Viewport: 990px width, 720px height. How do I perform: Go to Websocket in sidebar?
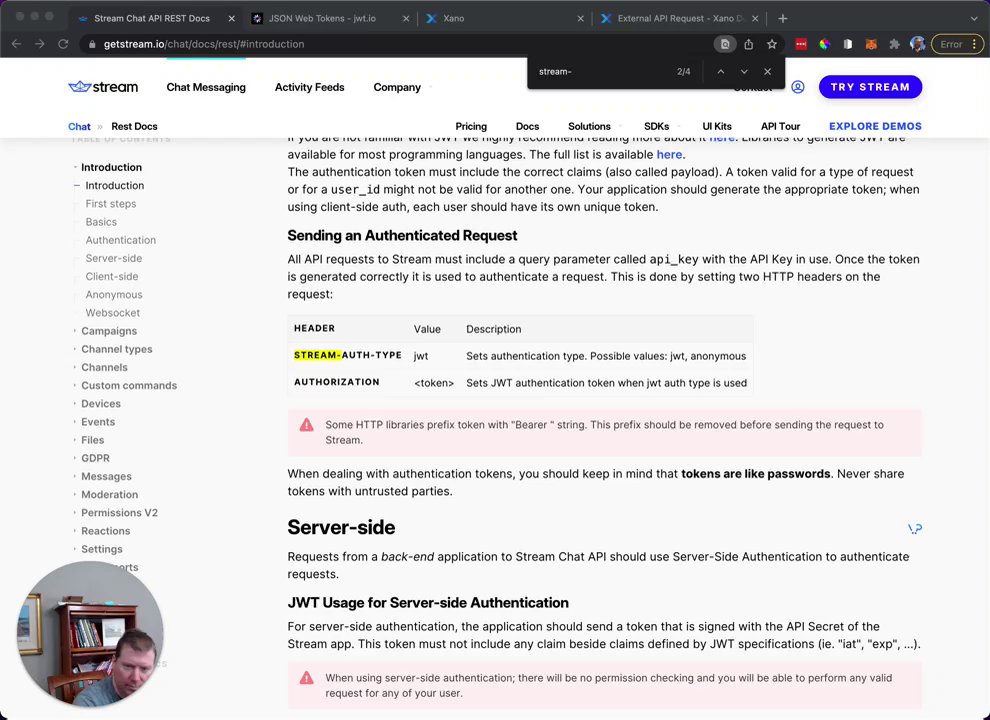(112, 313)
